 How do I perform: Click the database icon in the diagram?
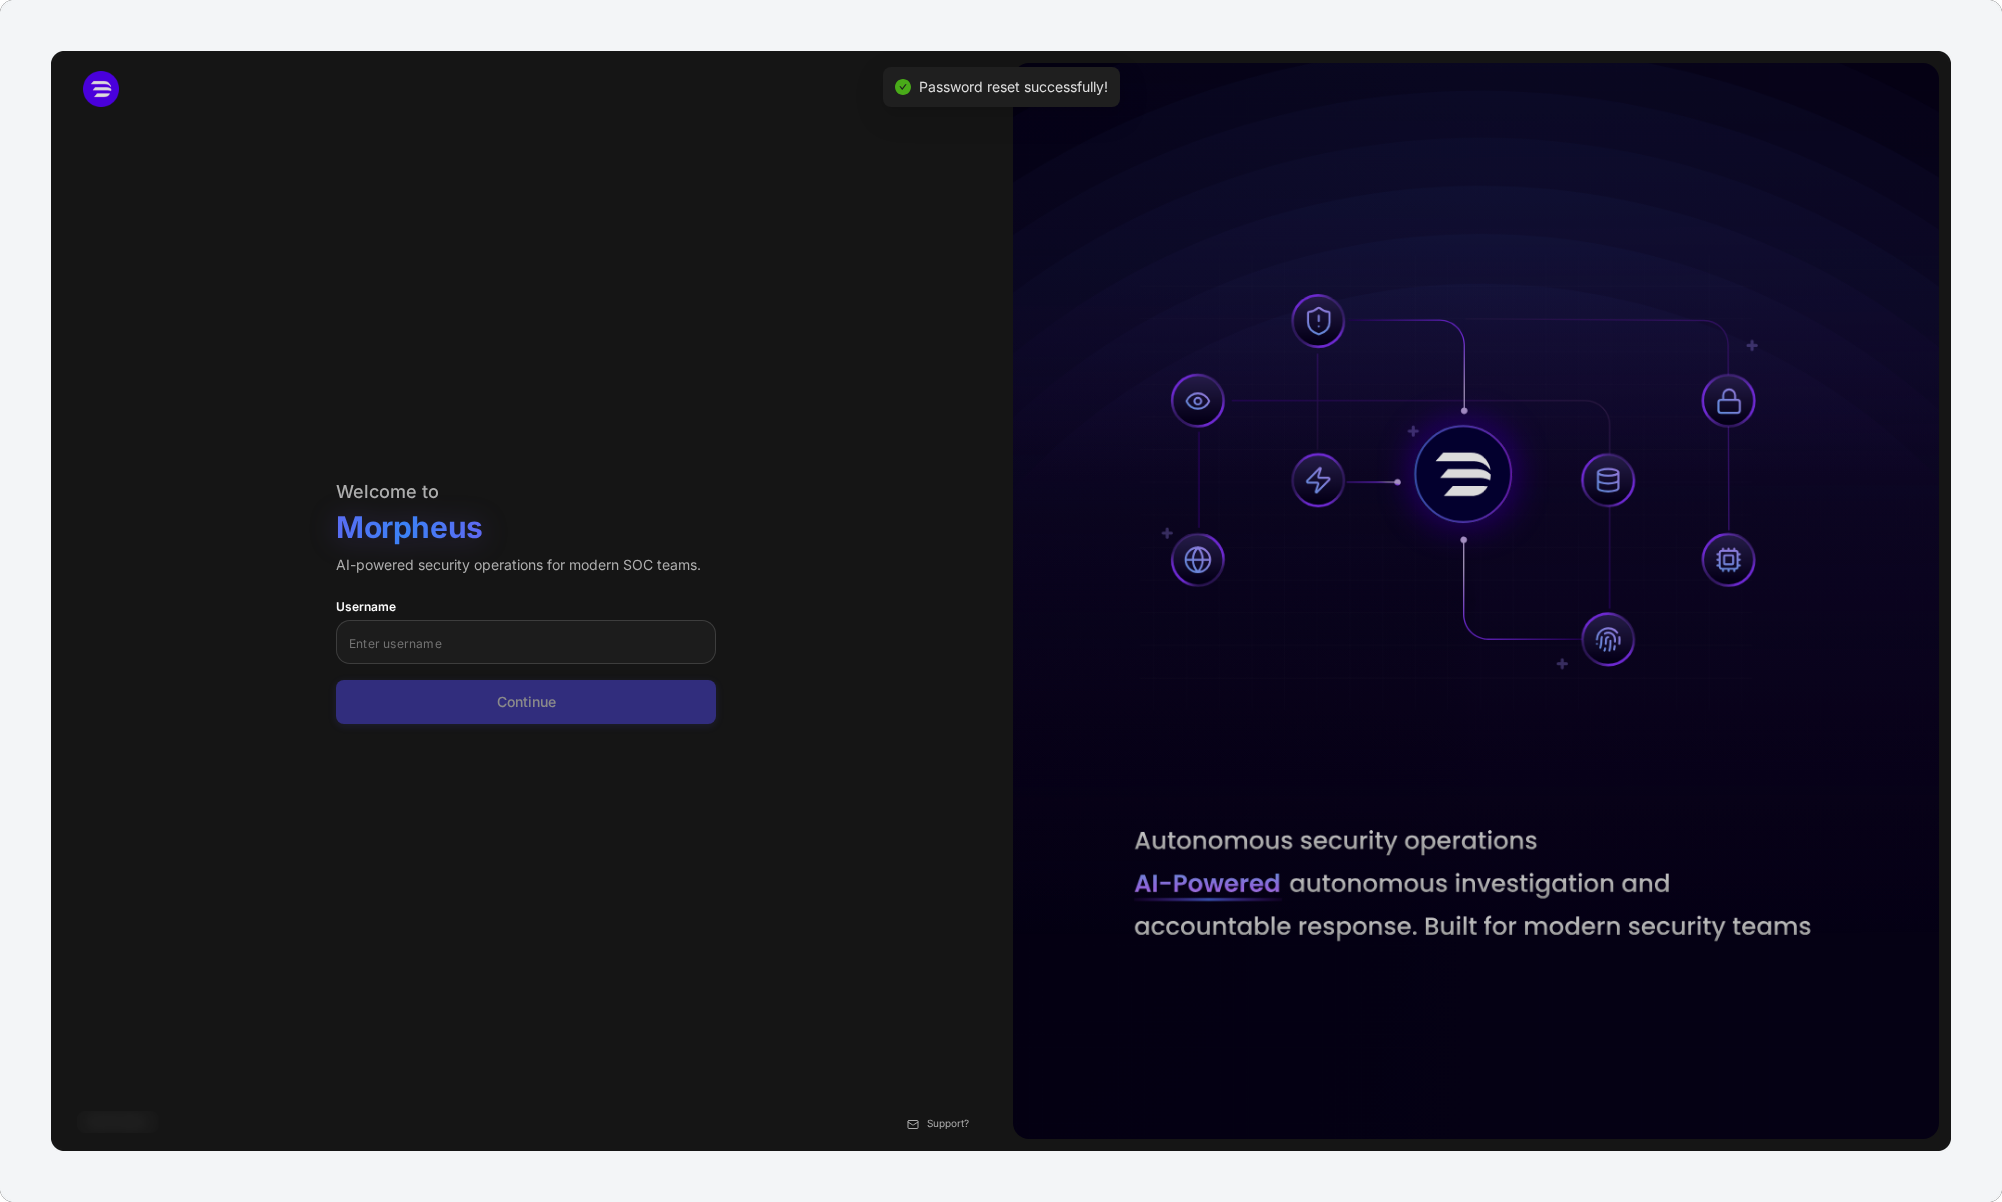(x=1608, y=480)
